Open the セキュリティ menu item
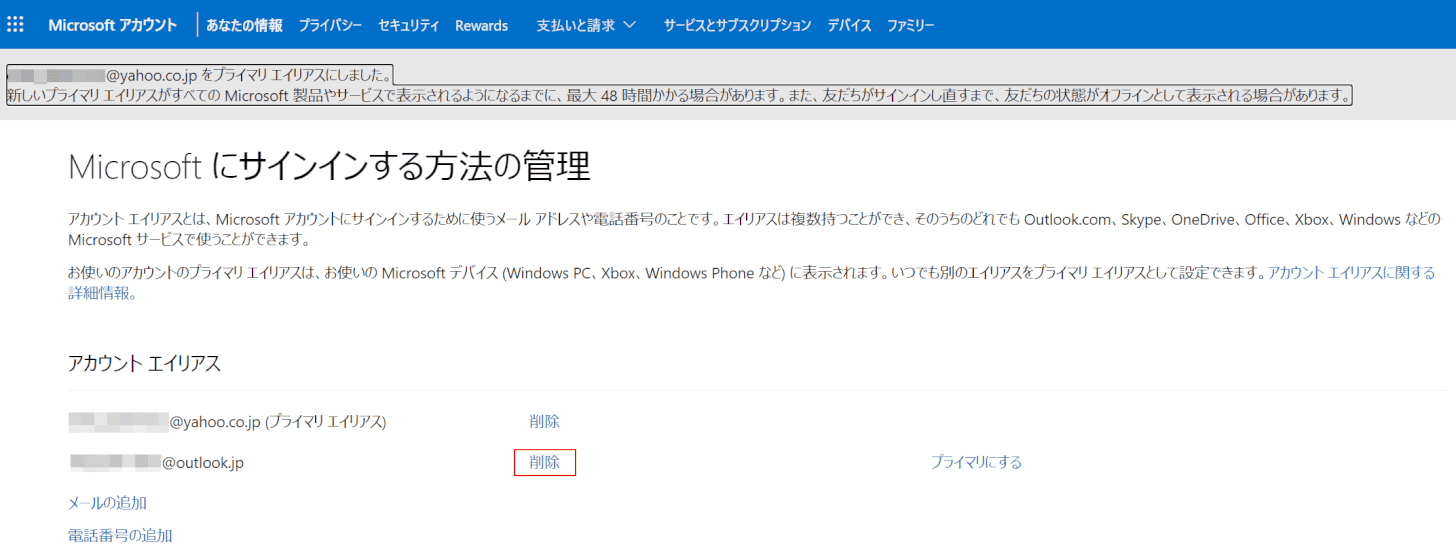Image resolution: width=1456 pixels, height=555 pixels. (409, 25)
